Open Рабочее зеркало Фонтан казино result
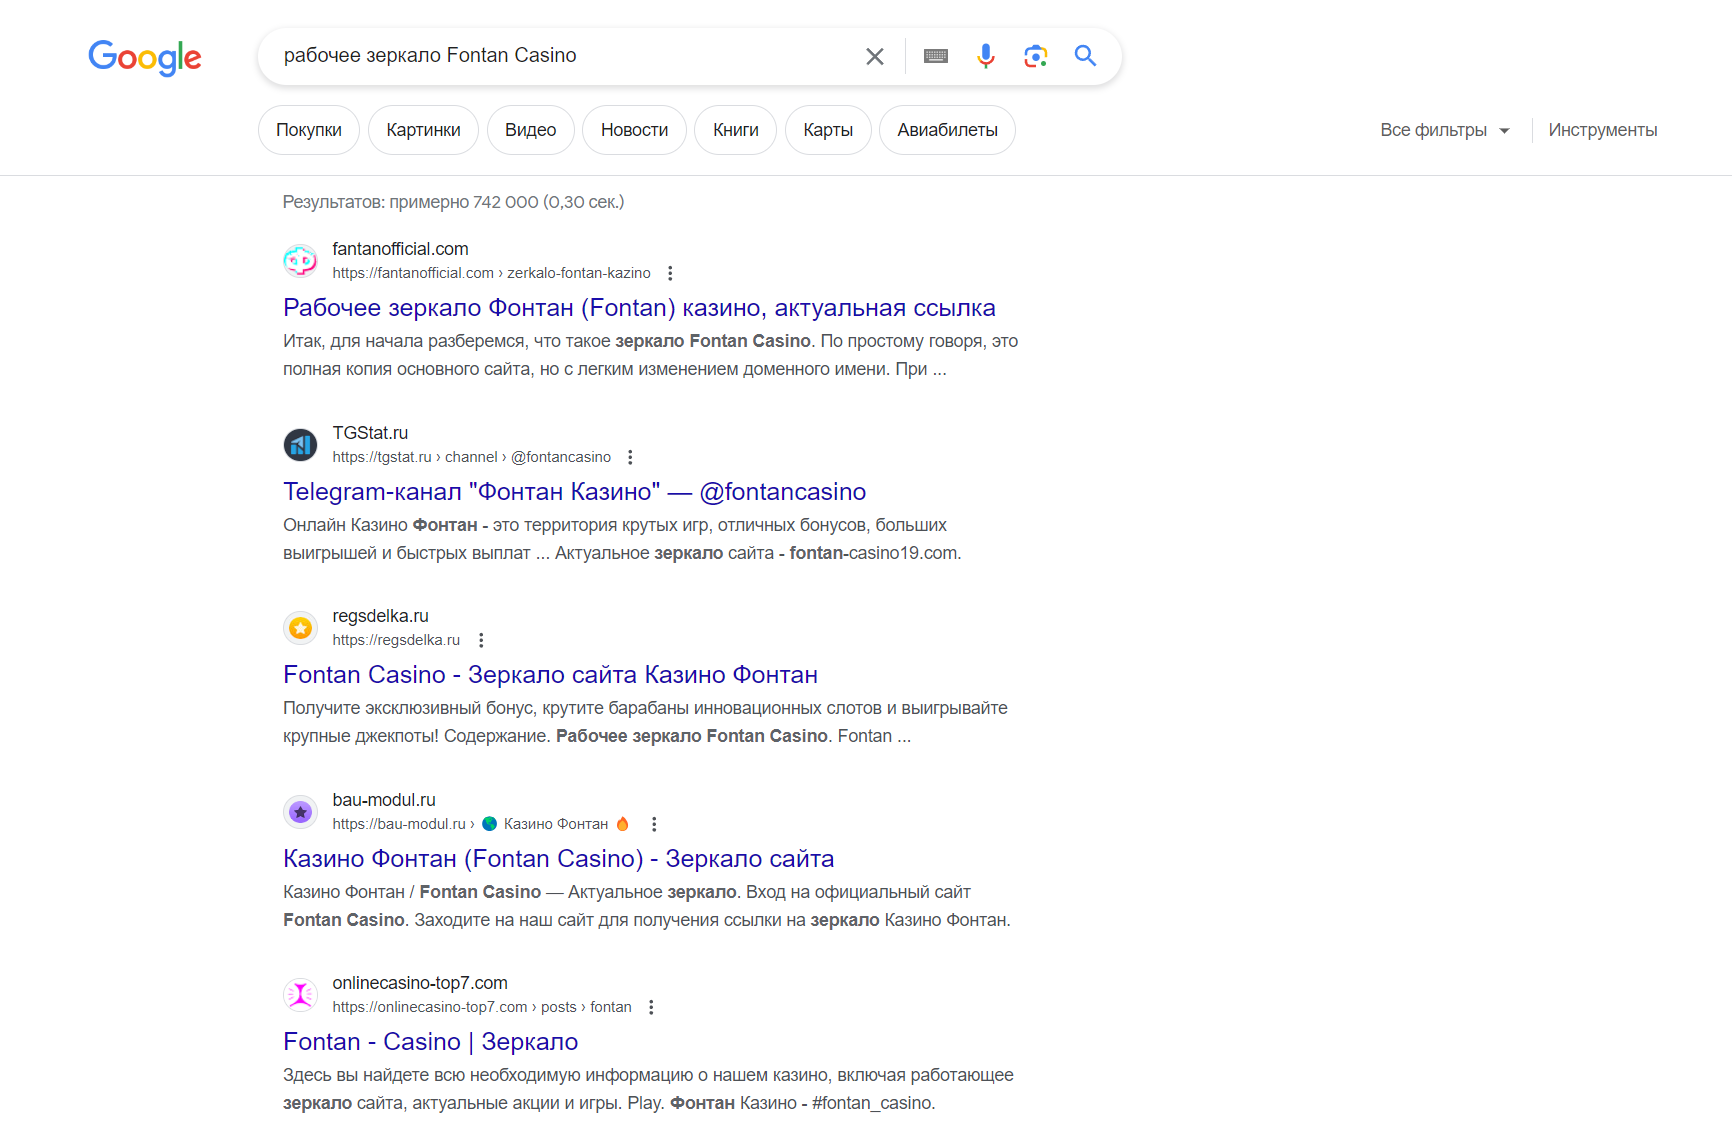Image resolution: width=1732 pixels, height=1139 pixels. 639,308
